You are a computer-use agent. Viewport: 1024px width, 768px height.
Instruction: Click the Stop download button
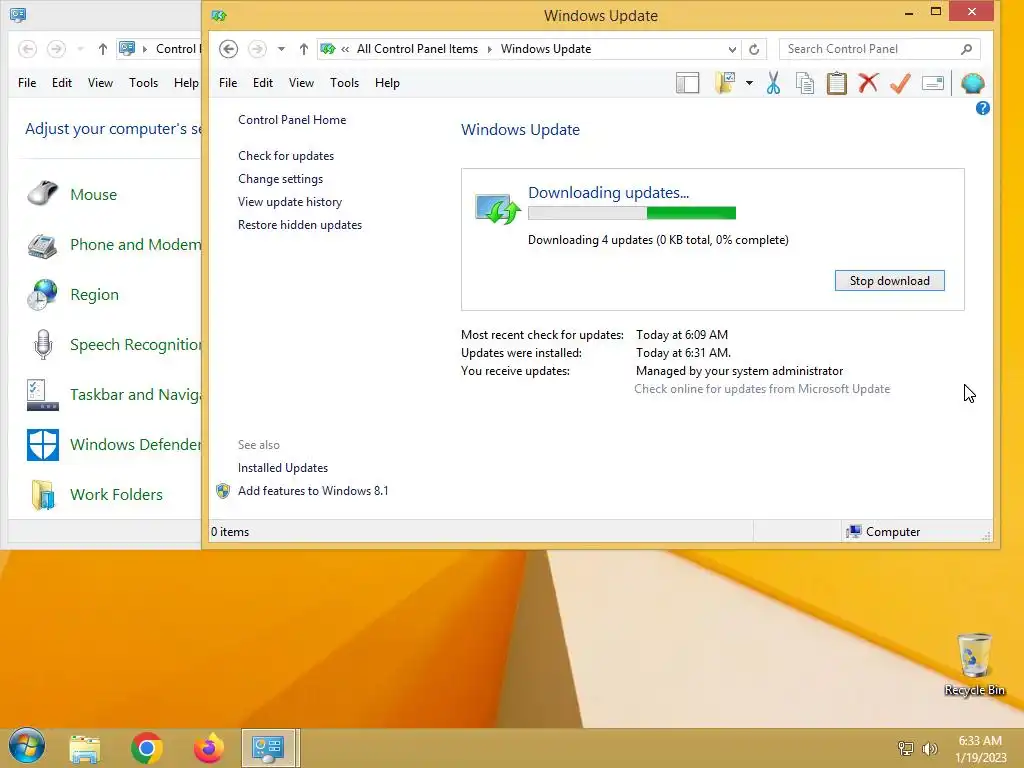pos(889,281)
